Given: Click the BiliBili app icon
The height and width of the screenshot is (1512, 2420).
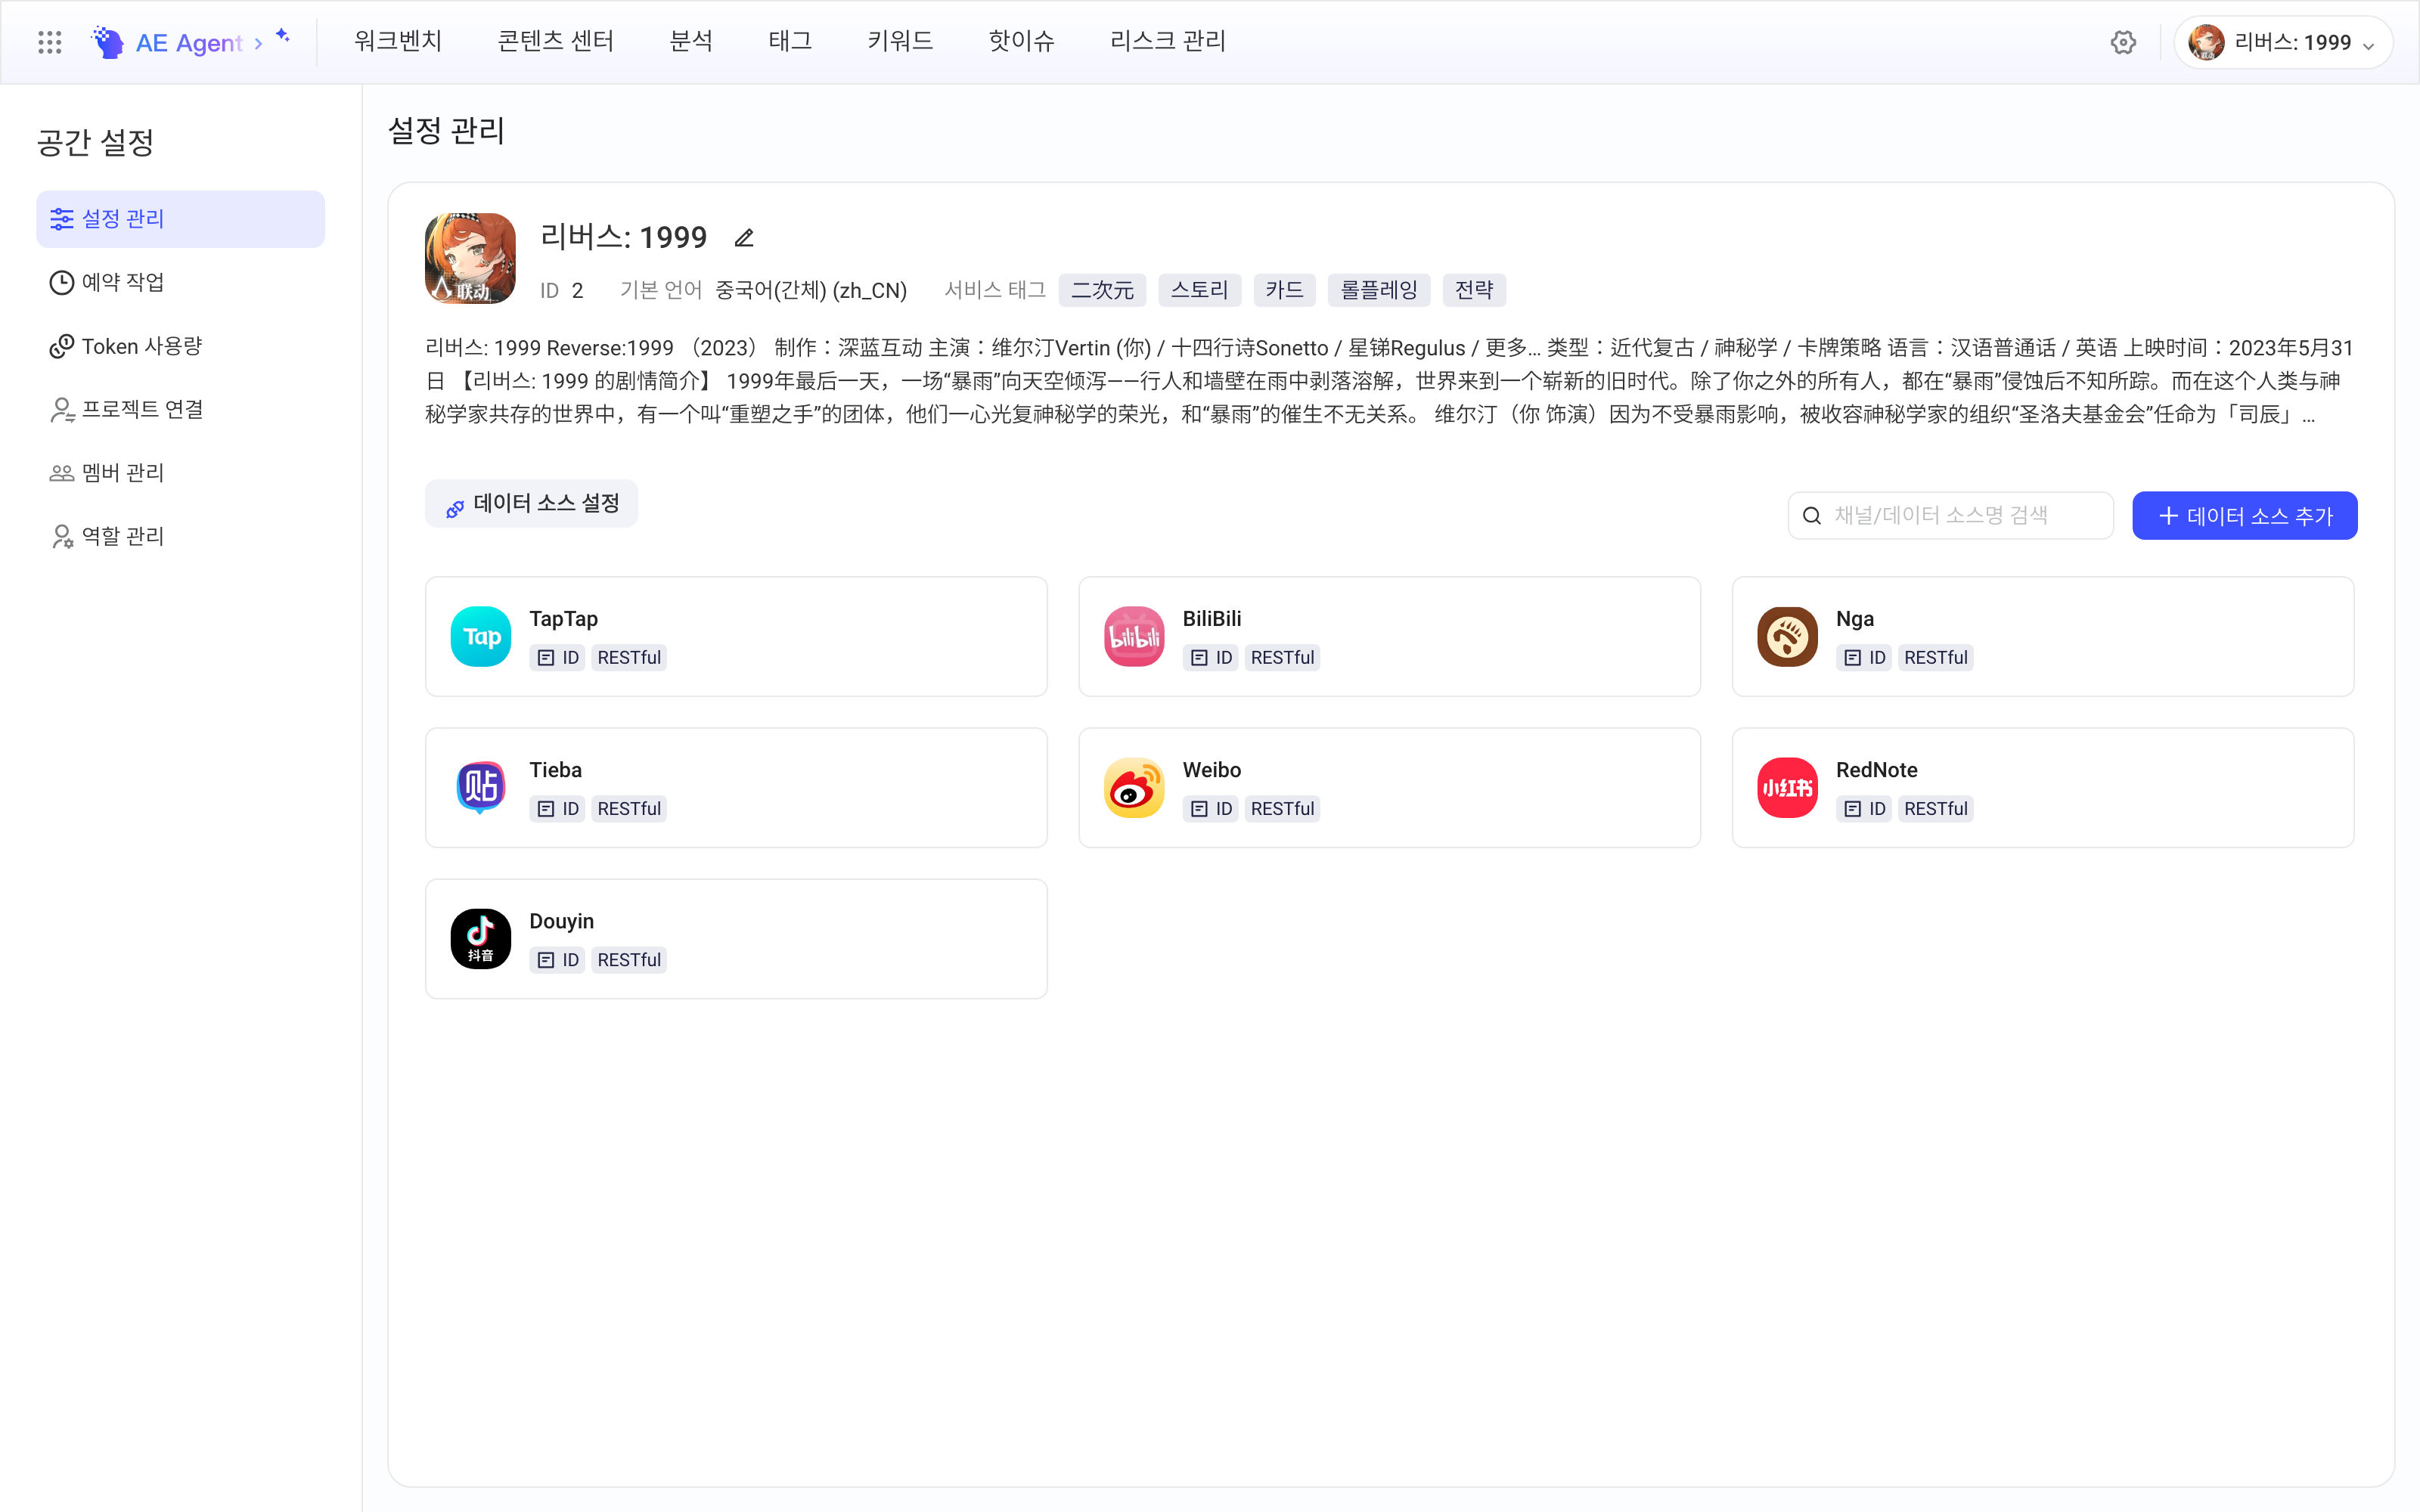Looking at the screenshot, I should coord(1134,636).
